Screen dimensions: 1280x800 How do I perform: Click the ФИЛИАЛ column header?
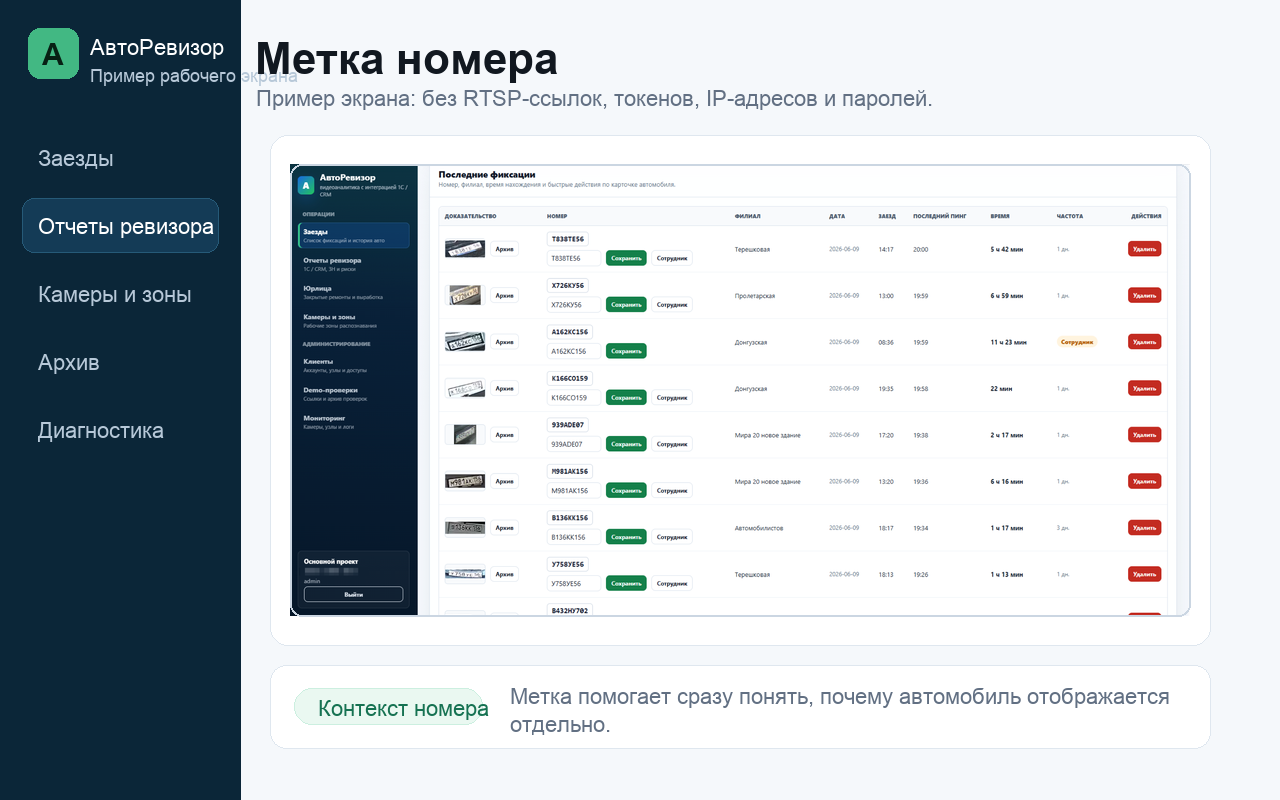click(747, 216)
